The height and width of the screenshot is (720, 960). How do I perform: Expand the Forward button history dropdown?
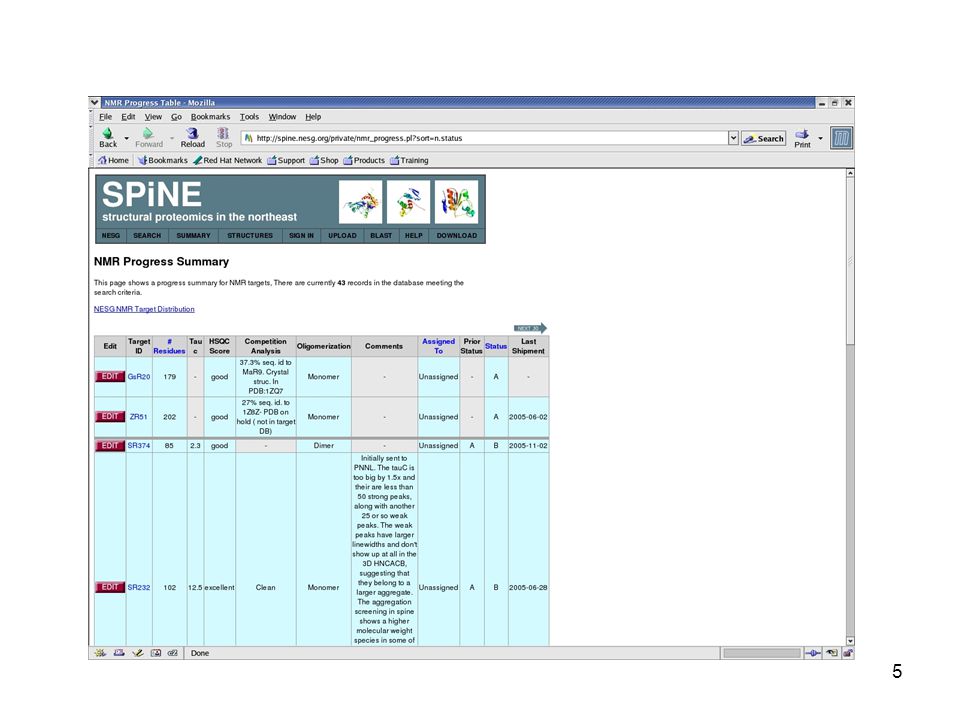(x=172, y=138)
